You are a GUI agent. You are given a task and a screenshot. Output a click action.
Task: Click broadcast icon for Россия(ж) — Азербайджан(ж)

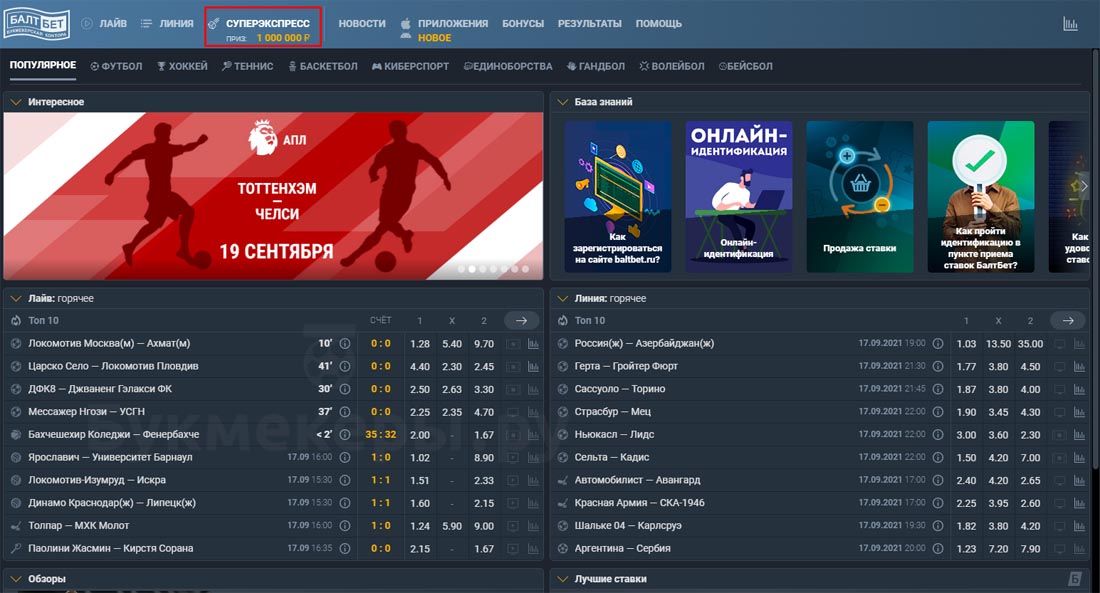[x=1058, y=344]
